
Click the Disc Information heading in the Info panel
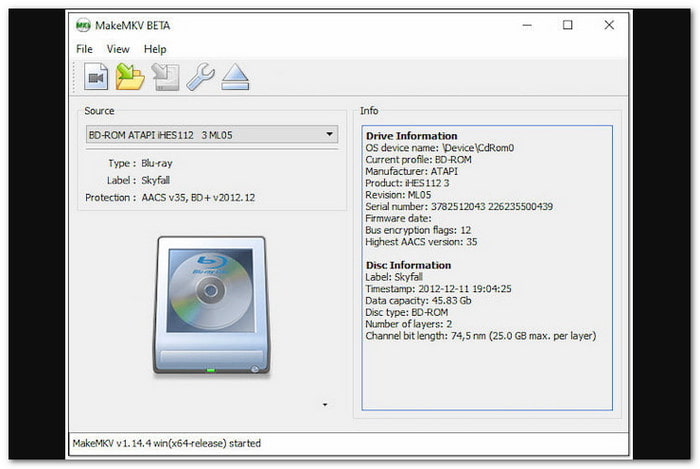408,265
